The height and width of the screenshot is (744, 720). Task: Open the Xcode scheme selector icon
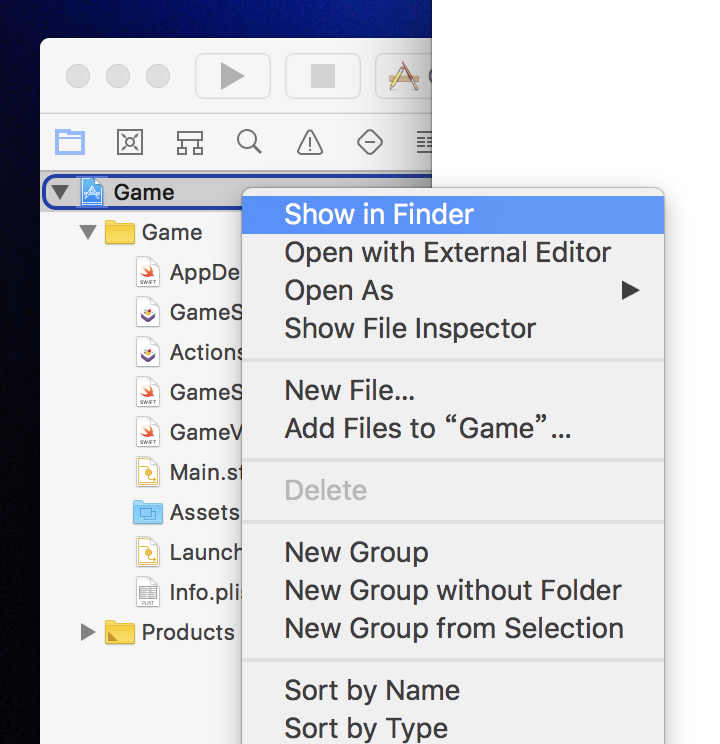tap(404, 76)
